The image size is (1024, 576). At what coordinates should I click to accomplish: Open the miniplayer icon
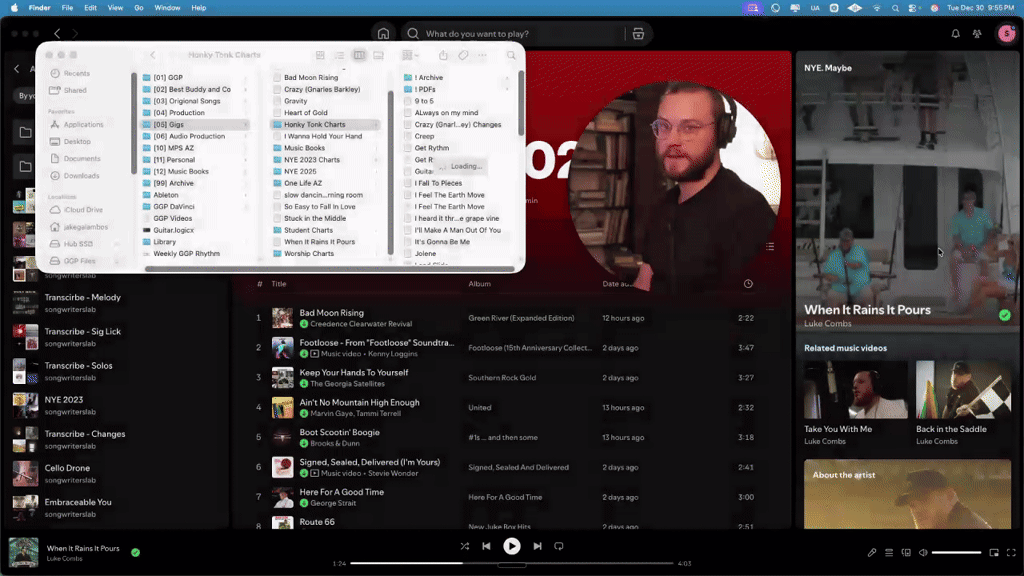pos(994,552)
